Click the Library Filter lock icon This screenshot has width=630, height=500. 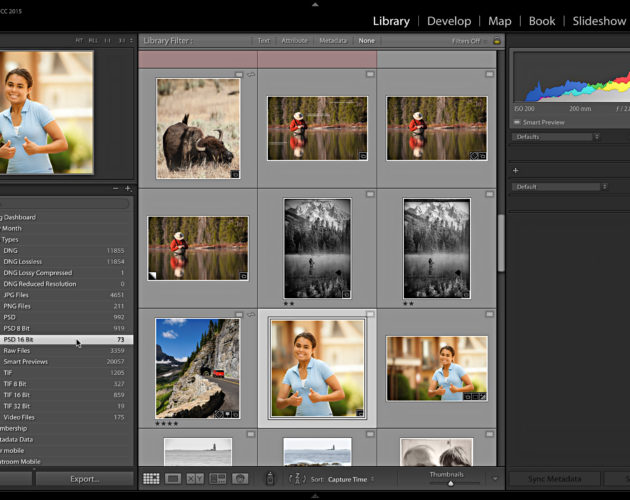497,41
